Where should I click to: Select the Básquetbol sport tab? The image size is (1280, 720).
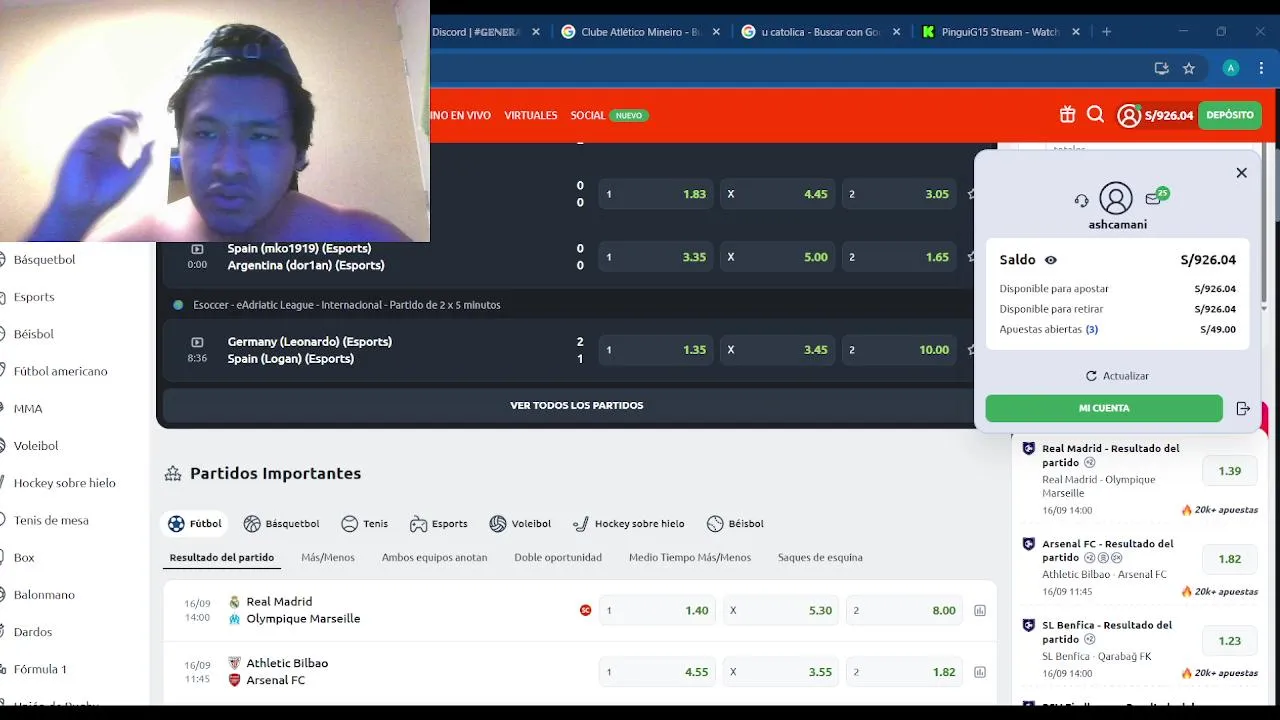tap(281, 523)
